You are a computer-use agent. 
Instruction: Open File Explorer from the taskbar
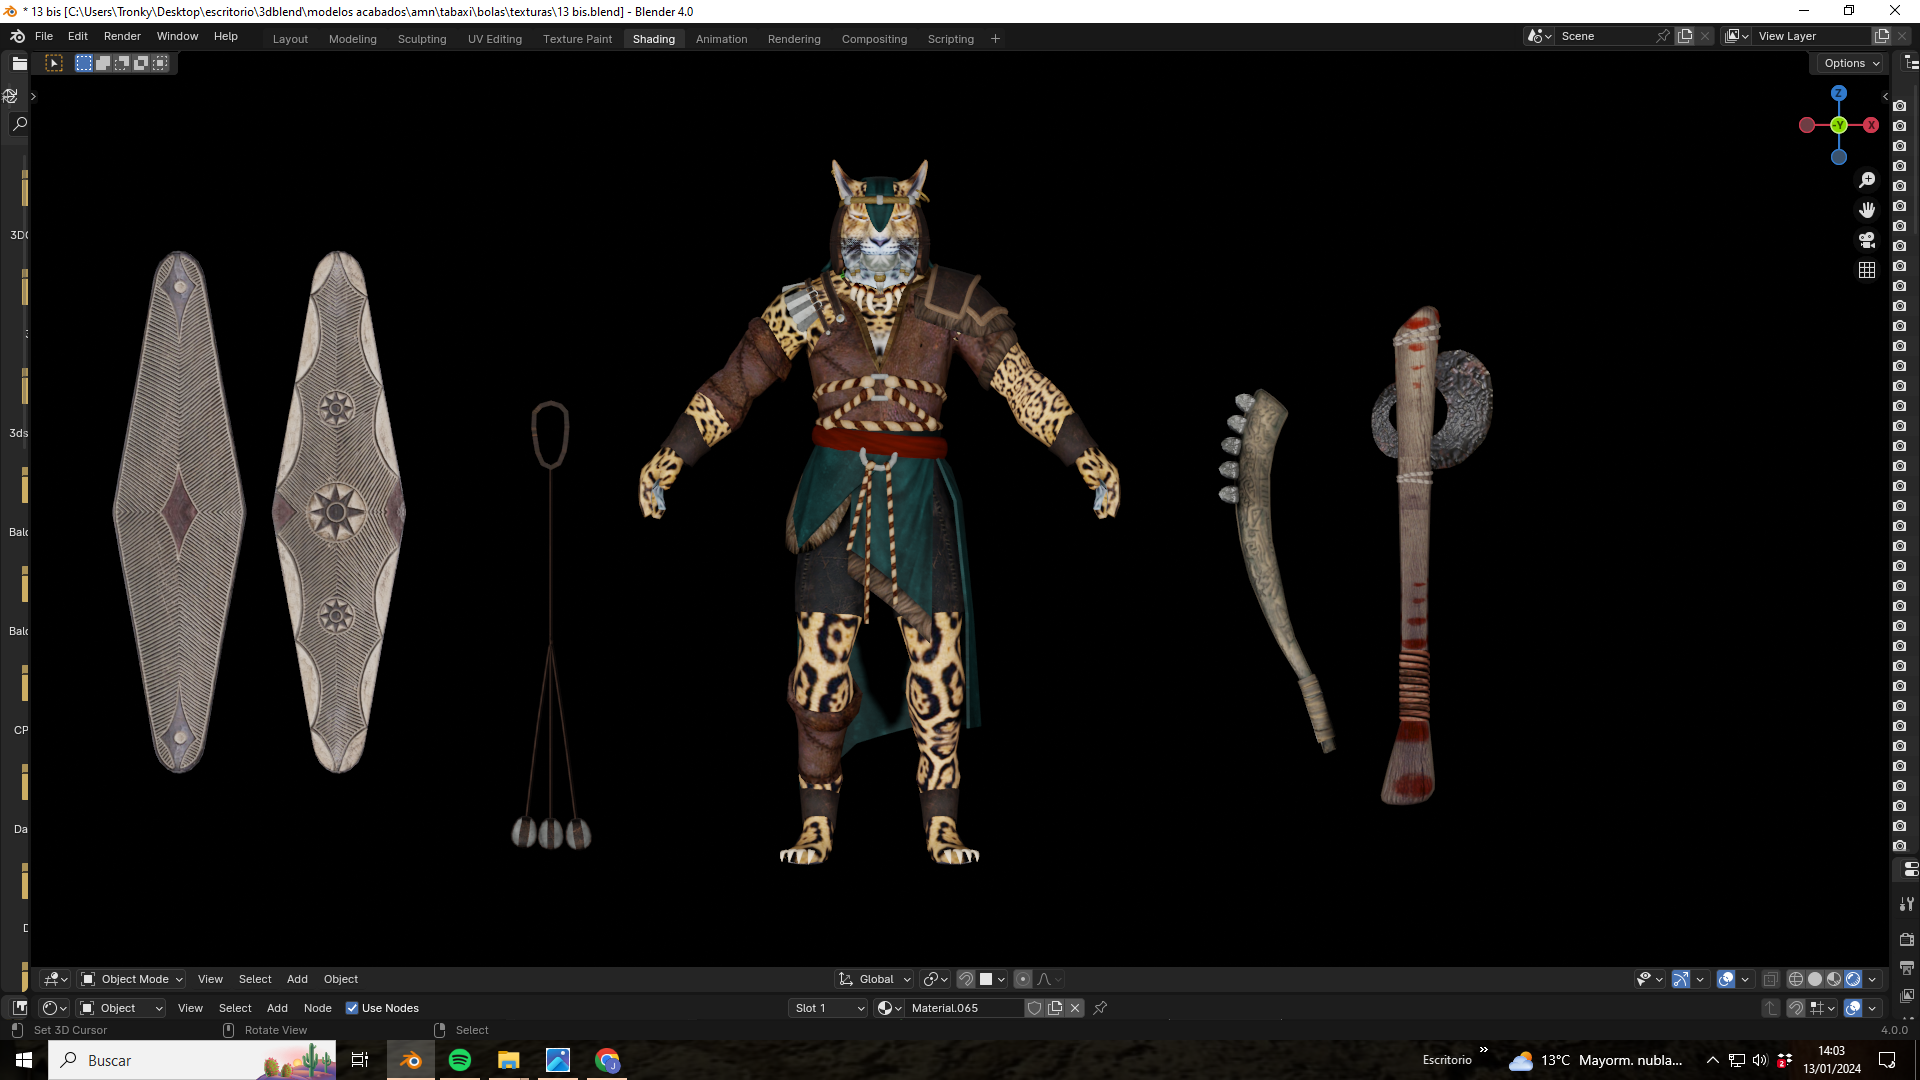[509, 1060]
